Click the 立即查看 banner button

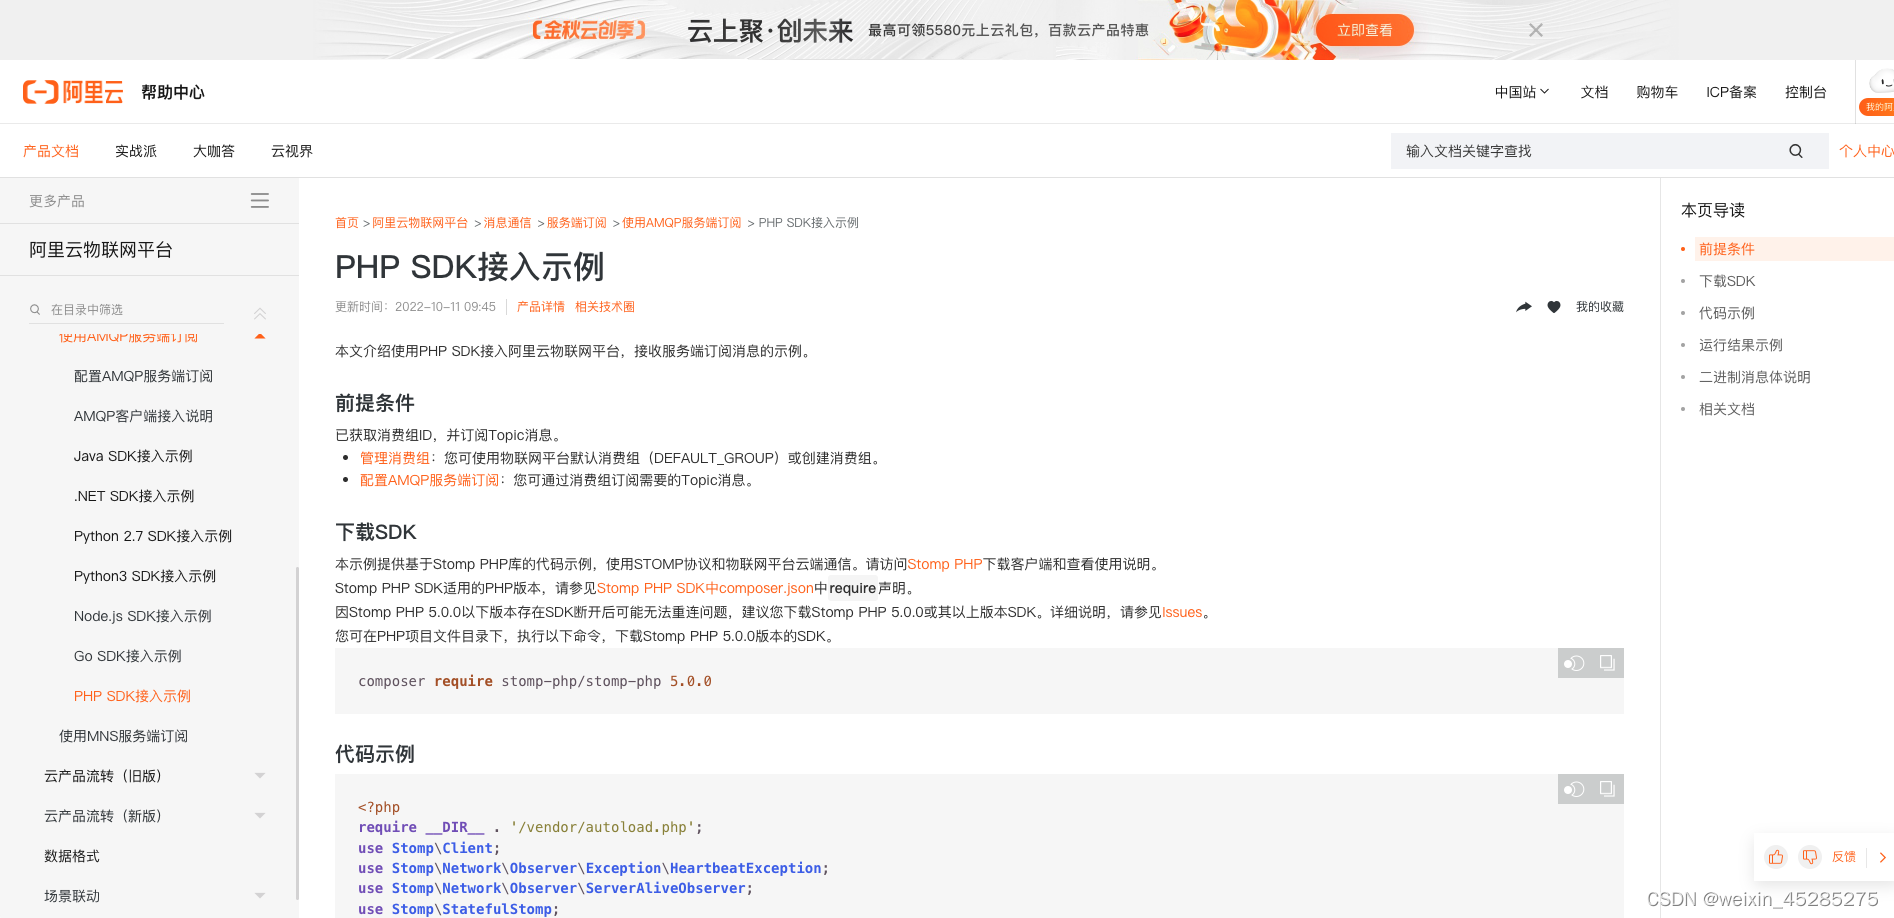click(x=1364, y=30)
